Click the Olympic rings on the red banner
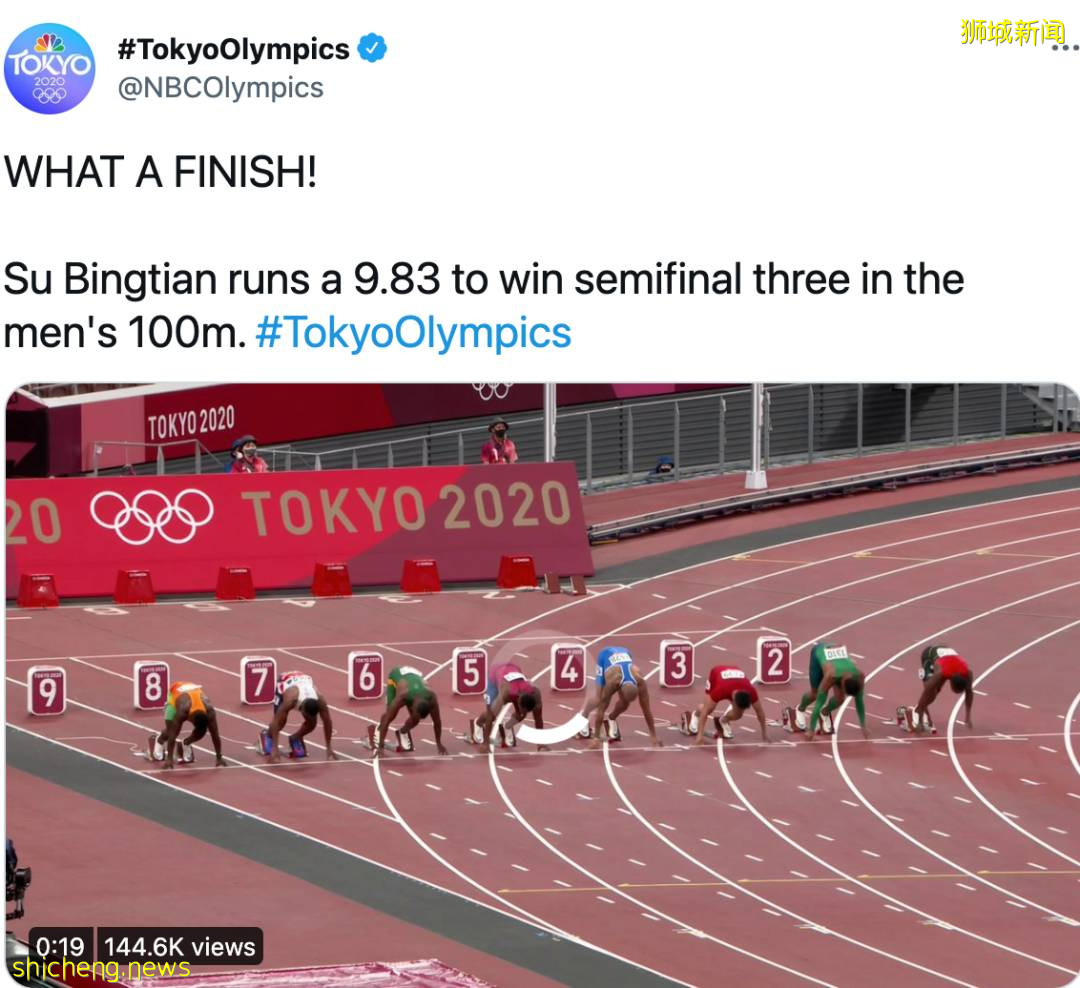This screenshot has height=988, width=1080. coord(151,515)
